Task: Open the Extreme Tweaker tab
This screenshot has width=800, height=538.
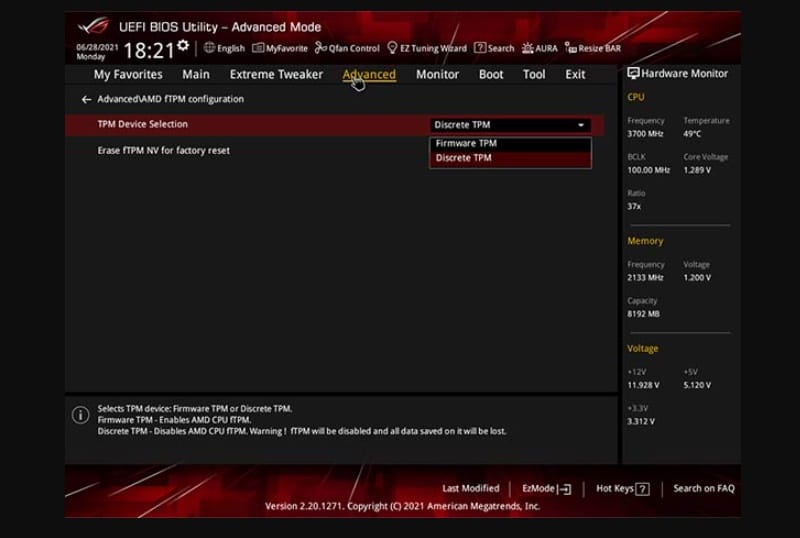Action: (x=276, y=75)
